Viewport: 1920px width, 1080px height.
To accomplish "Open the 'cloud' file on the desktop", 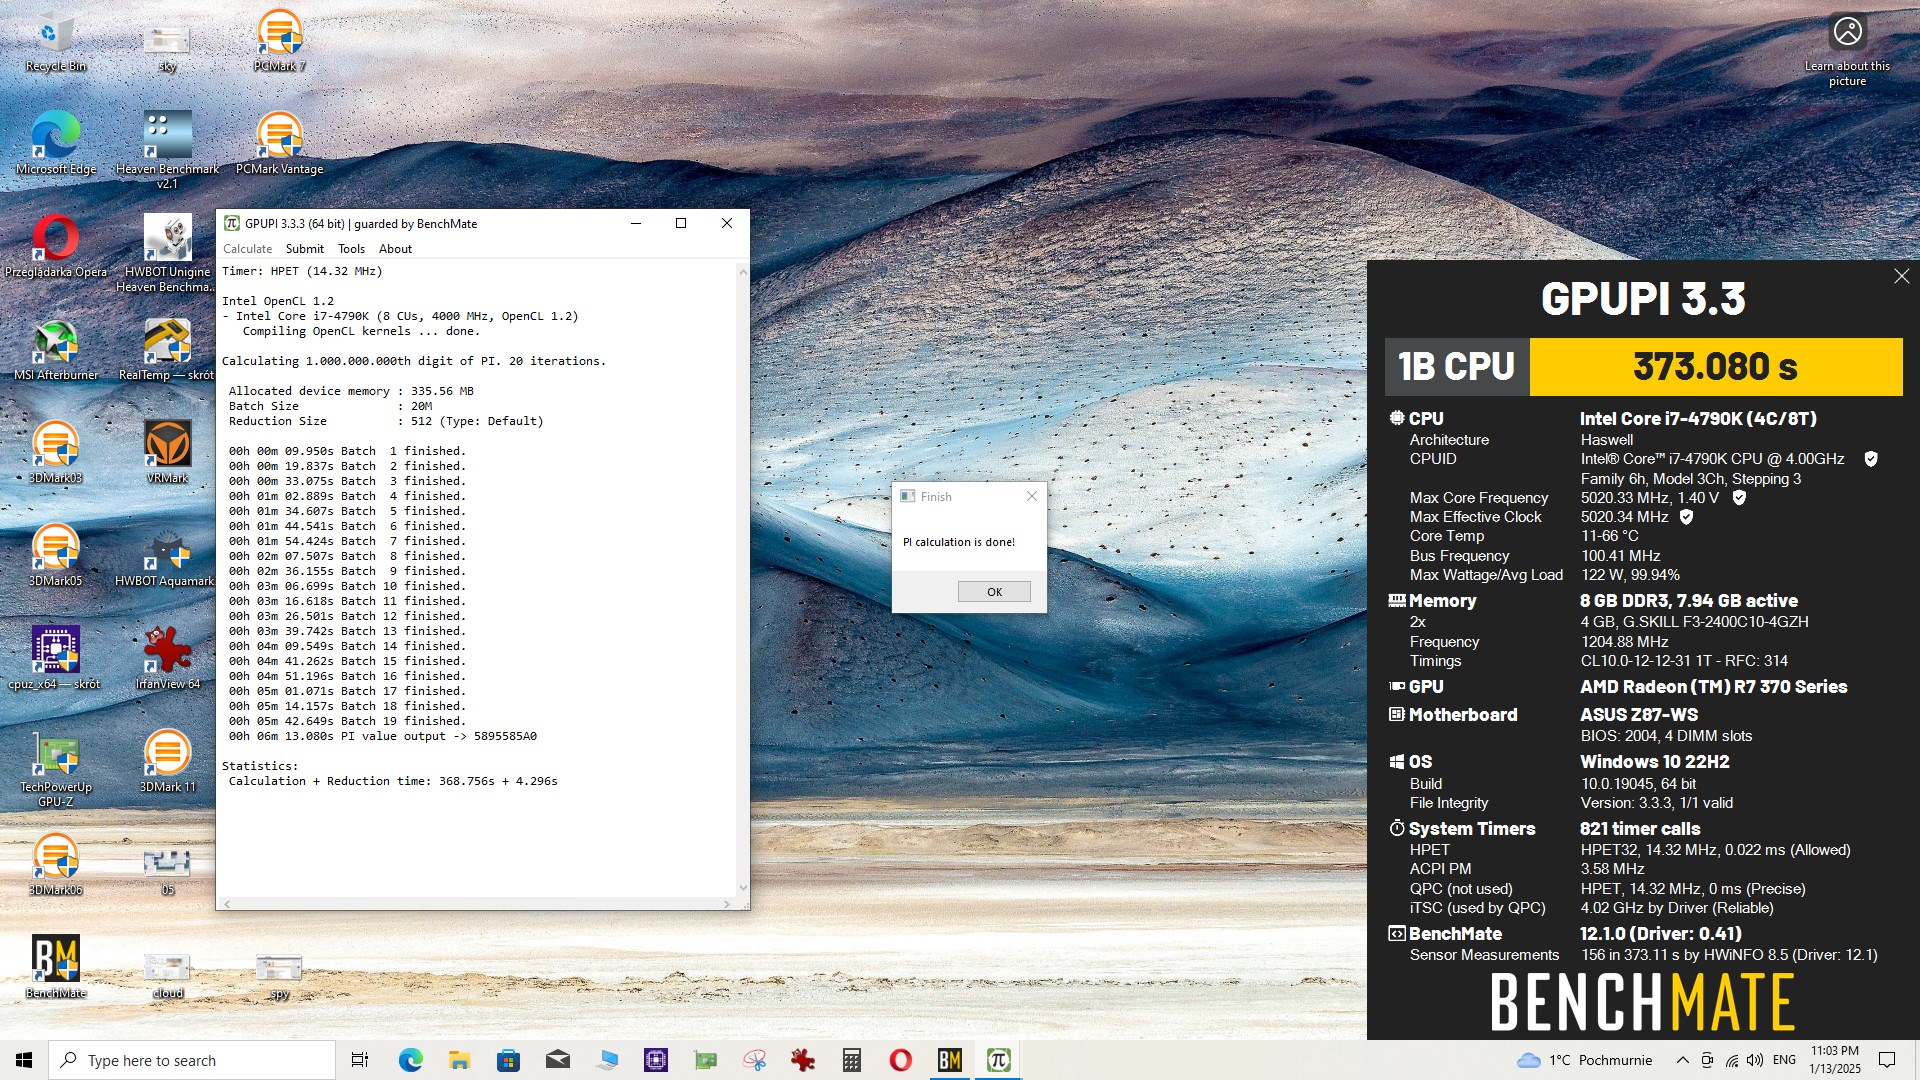I will coord(167,975).
